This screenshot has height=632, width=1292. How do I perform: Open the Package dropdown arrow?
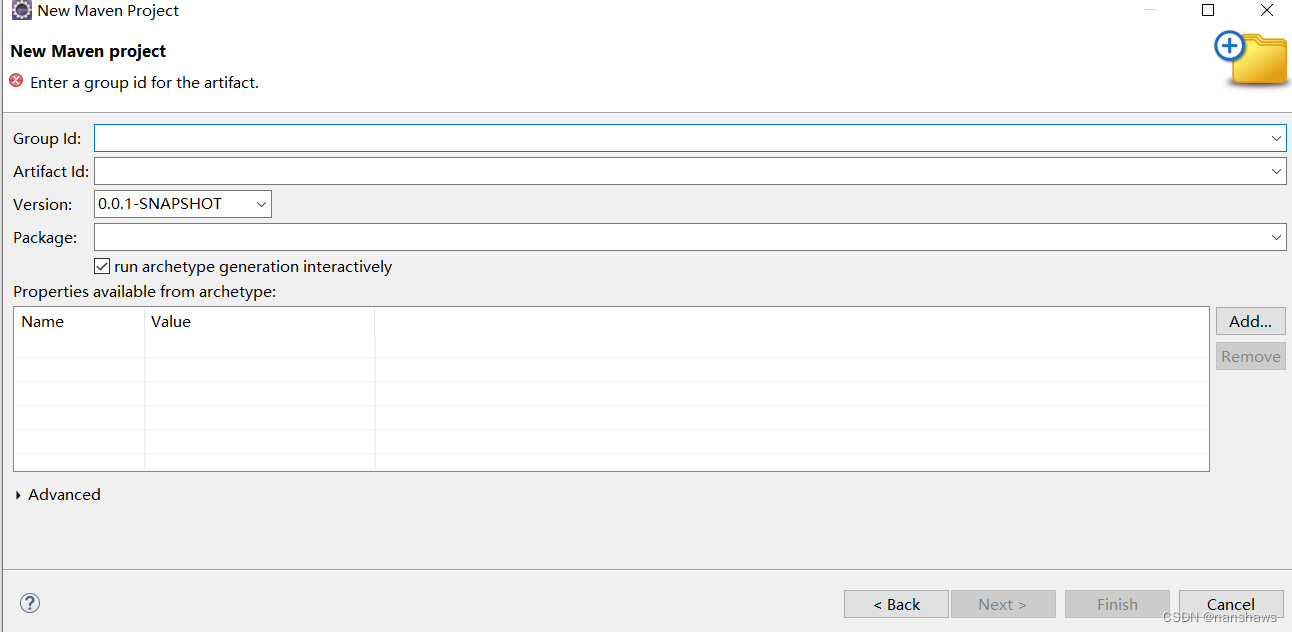(1276, 238)
